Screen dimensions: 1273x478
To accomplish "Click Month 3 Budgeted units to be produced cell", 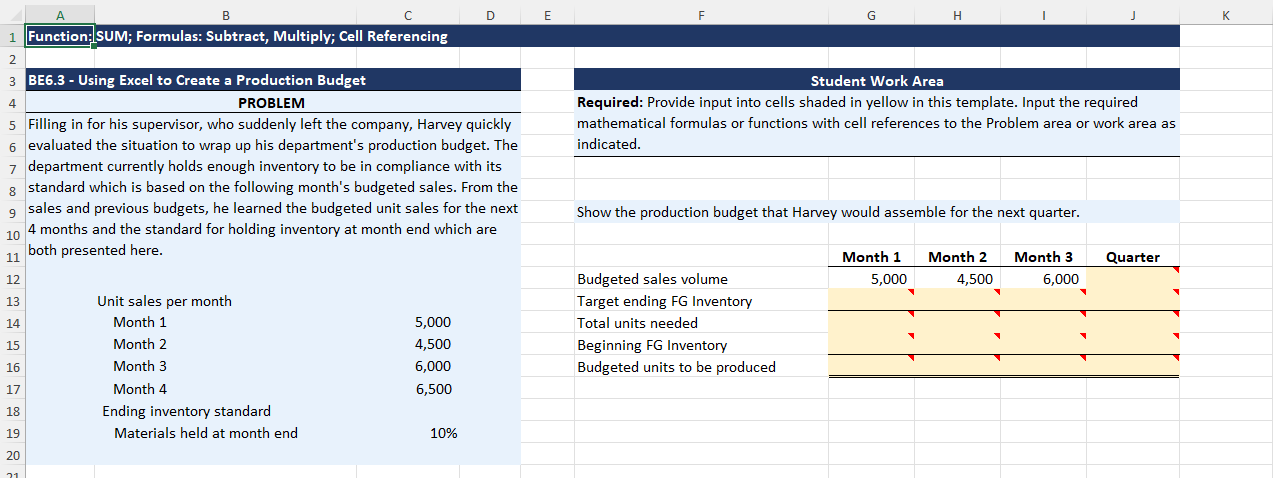I will (x=1043, y=367).
